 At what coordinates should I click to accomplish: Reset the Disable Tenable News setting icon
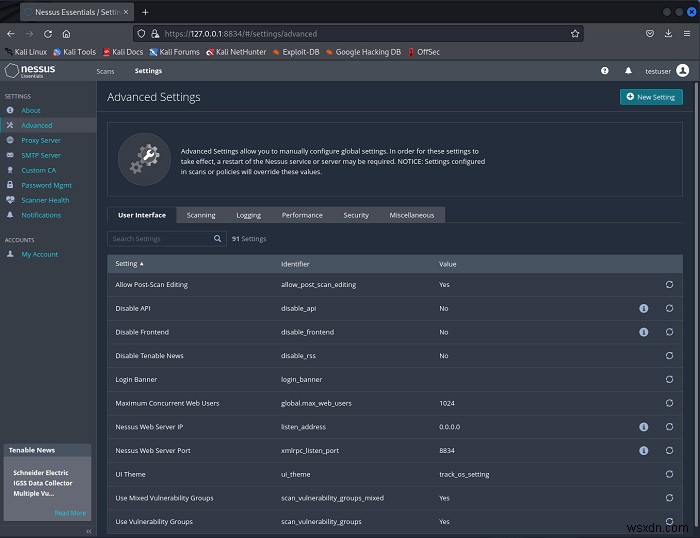pyautogui.click(x=669, y=355)
